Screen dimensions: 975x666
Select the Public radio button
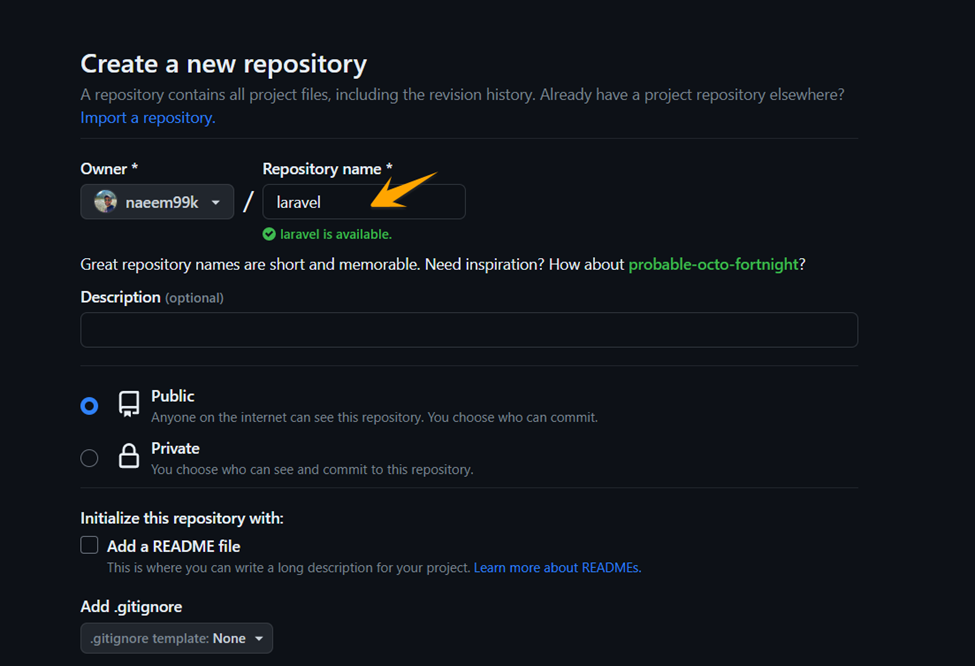(89, 405)
